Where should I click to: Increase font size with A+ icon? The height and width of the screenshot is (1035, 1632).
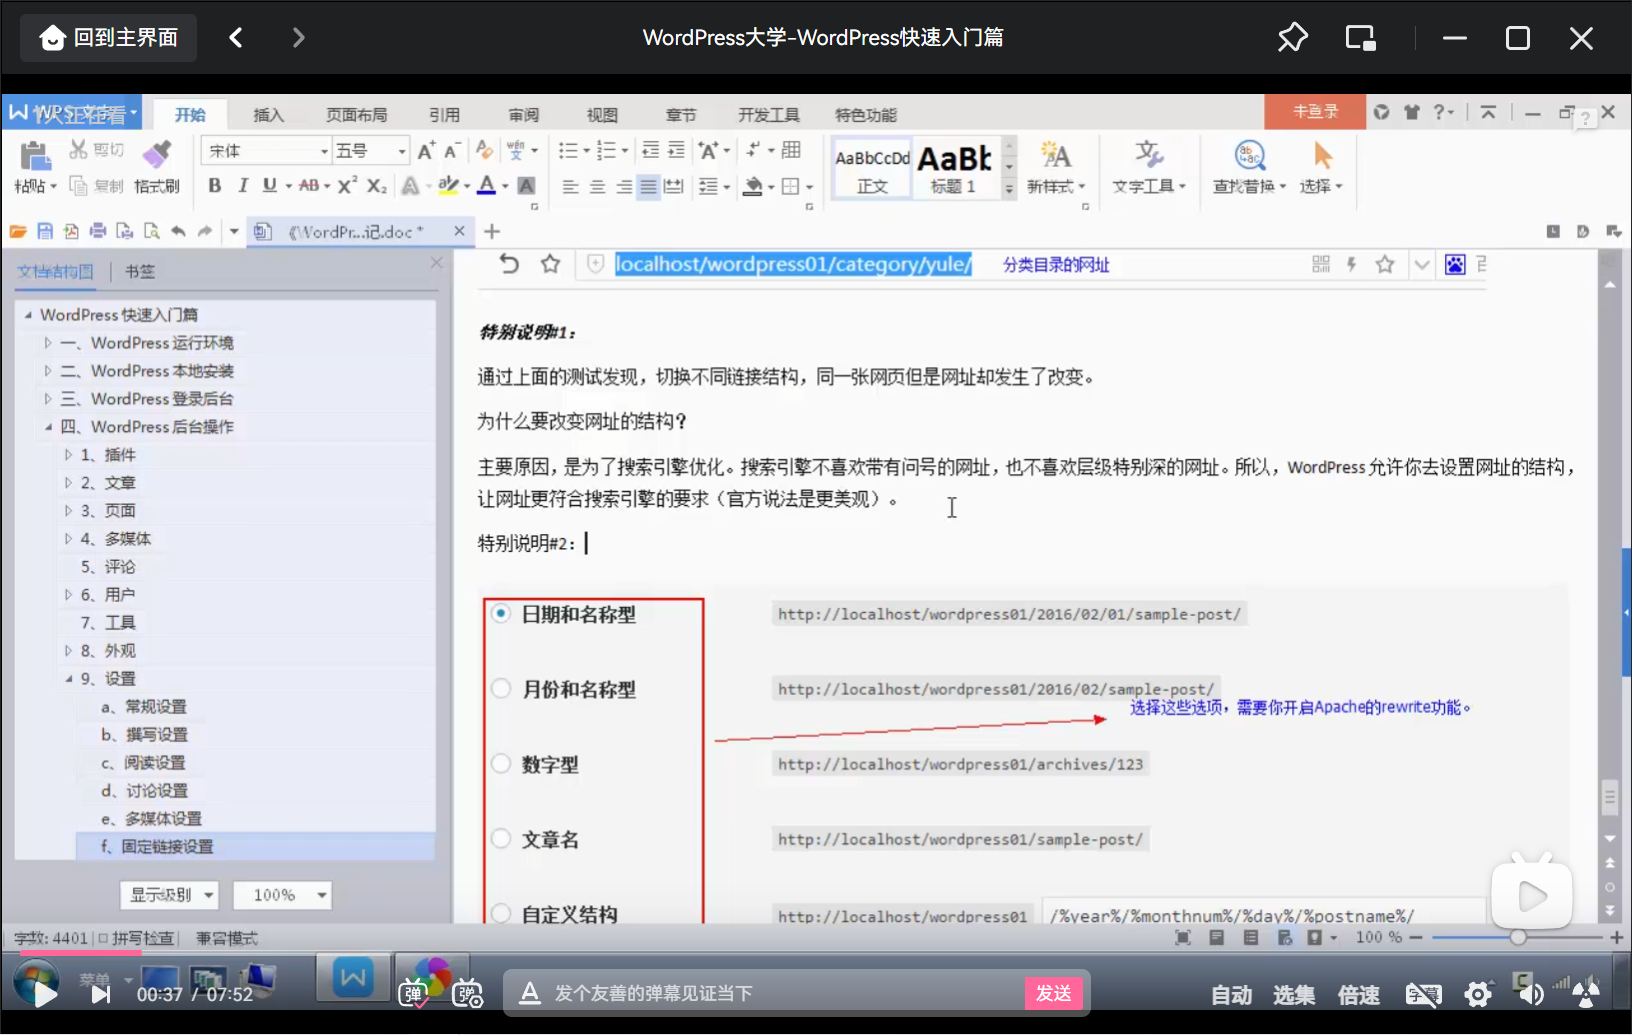(x=426, y=151)
